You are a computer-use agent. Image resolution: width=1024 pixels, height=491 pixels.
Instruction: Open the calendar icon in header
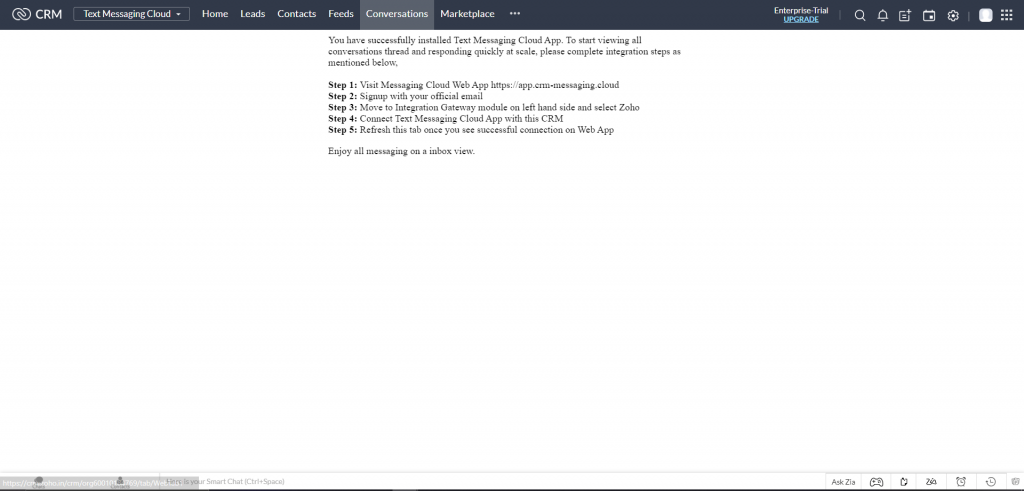929,16
